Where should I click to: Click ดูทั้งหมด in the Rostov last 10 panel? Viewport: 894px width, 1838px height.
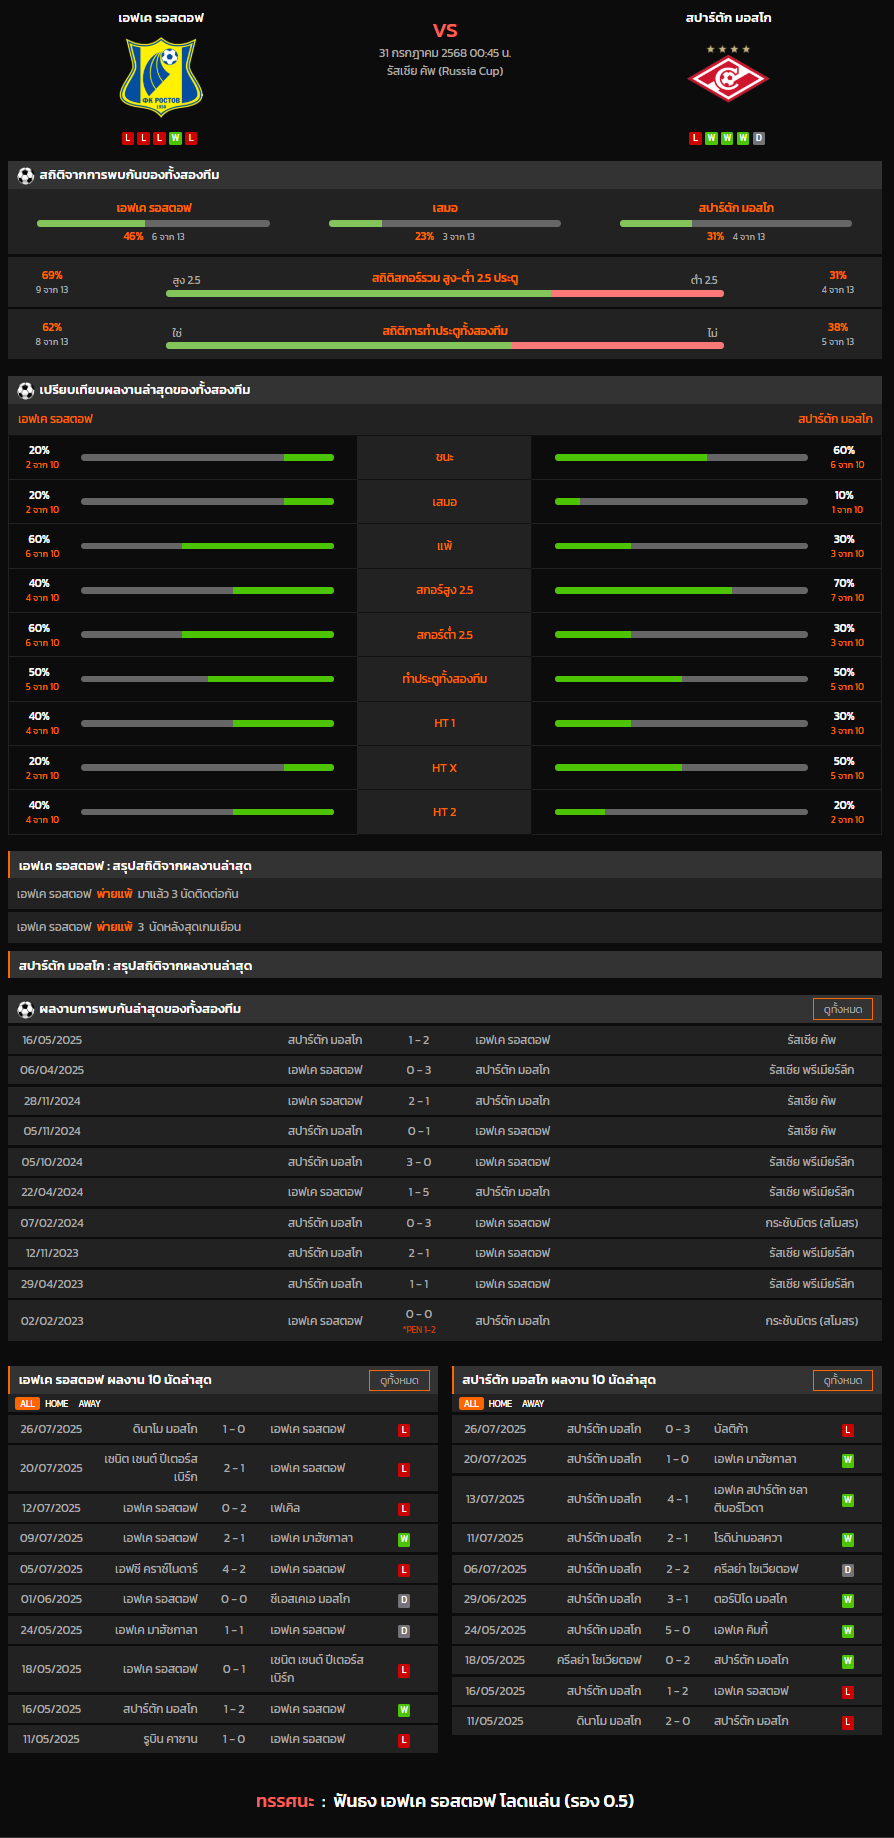pos(400,1380)
